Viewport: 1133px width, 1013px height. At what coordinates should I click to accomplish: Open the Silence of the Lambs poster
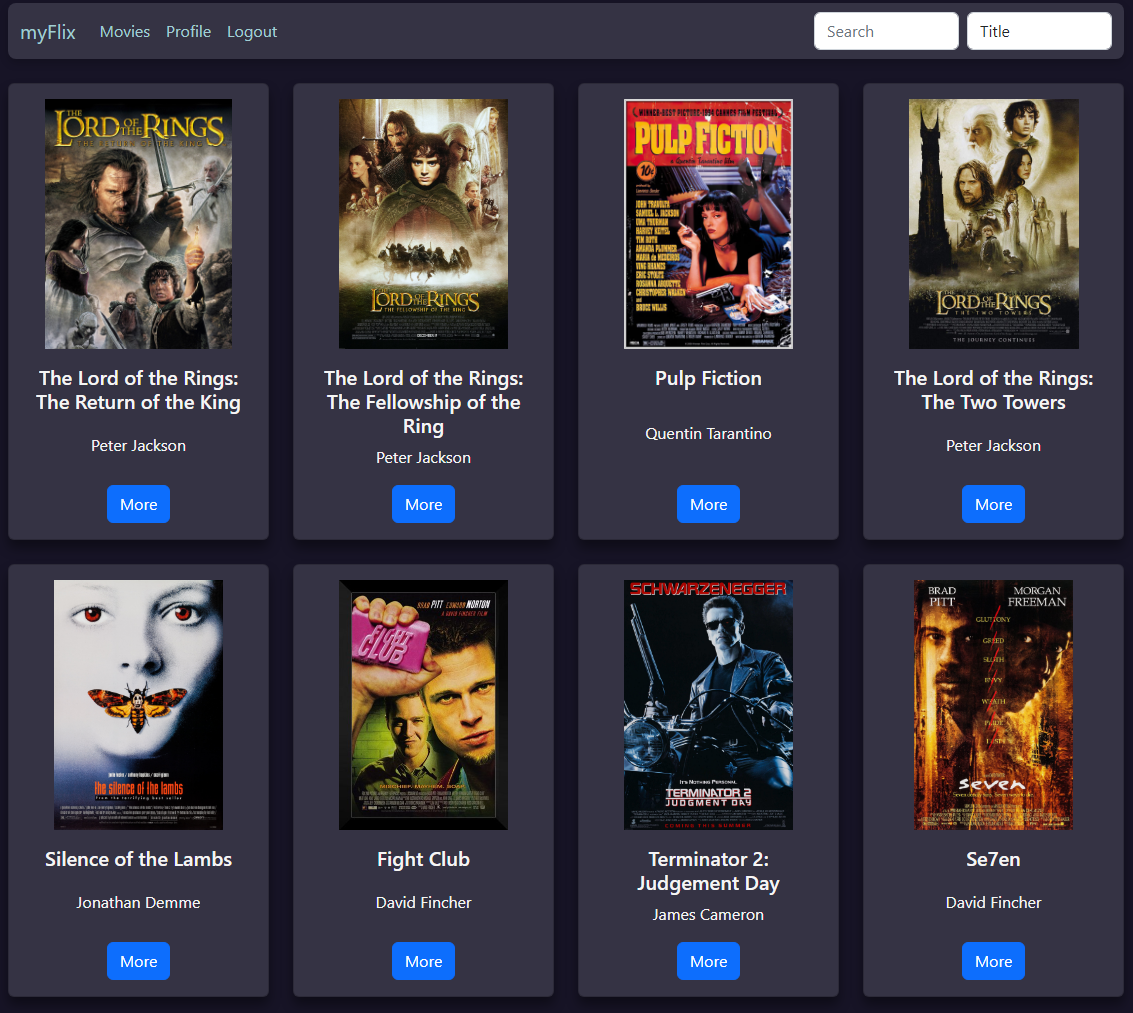click(x=138, y=704)
